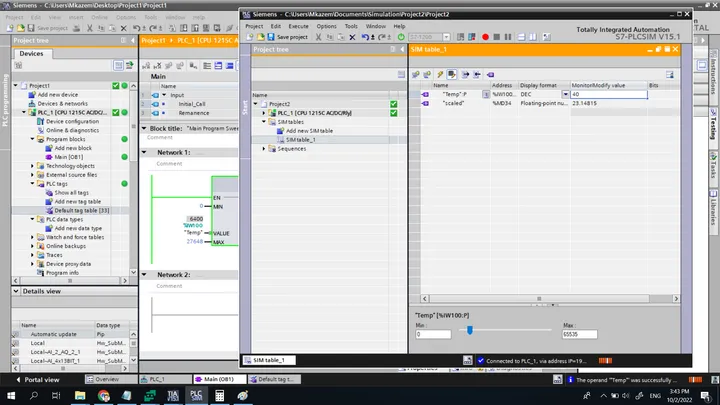Click the green power icon in PLCSIM toolbar
The width and height of the screenshot is (720, 405).
[x=401, y=37]
